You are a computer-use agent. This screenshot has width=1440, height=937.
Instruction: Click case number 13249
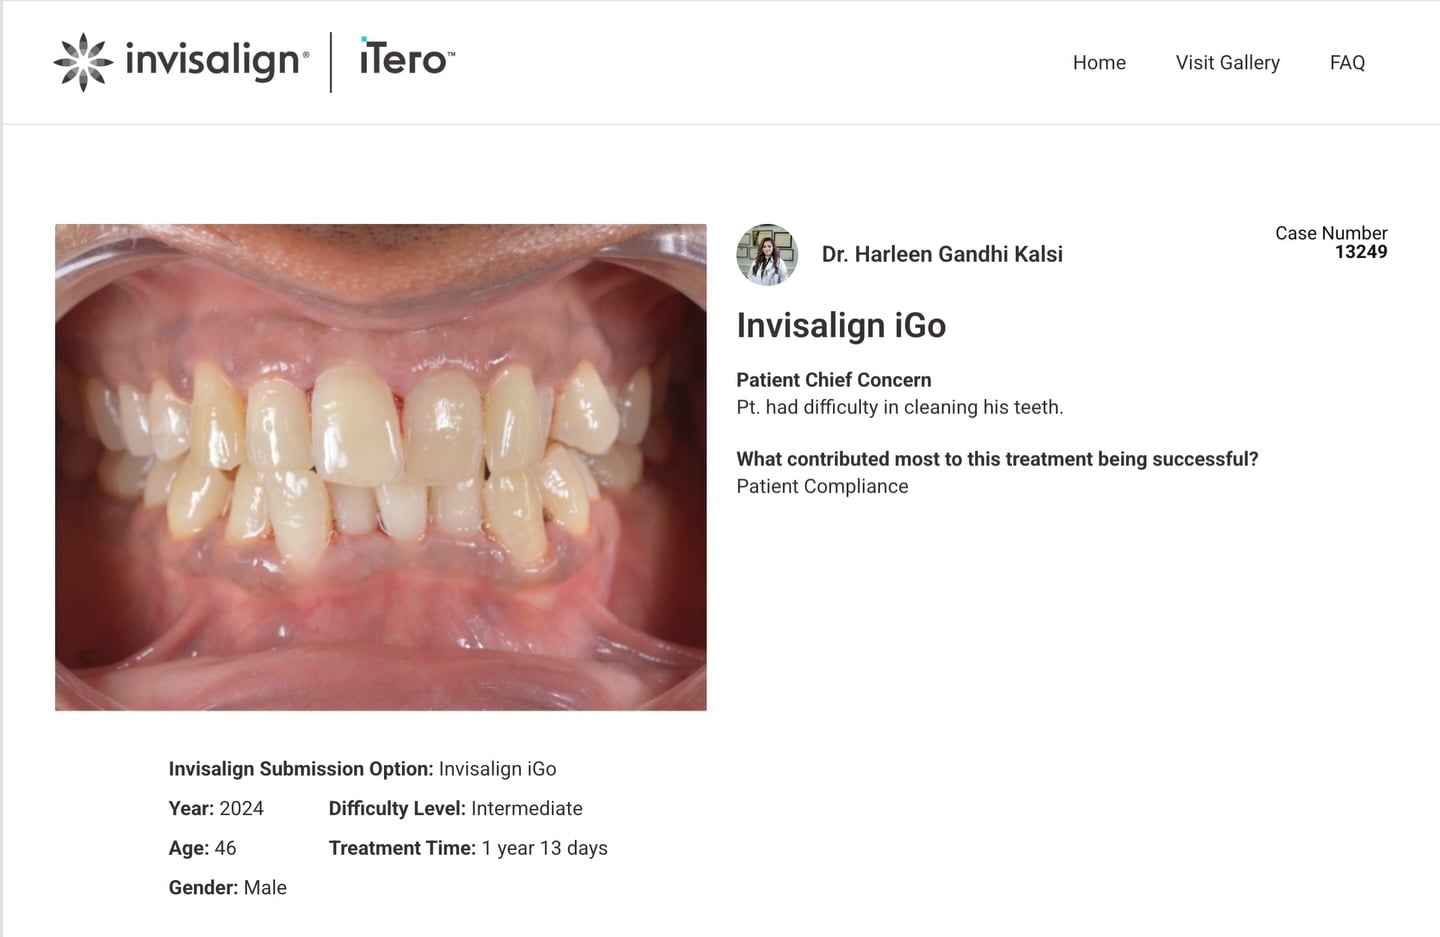[1361, 252]
